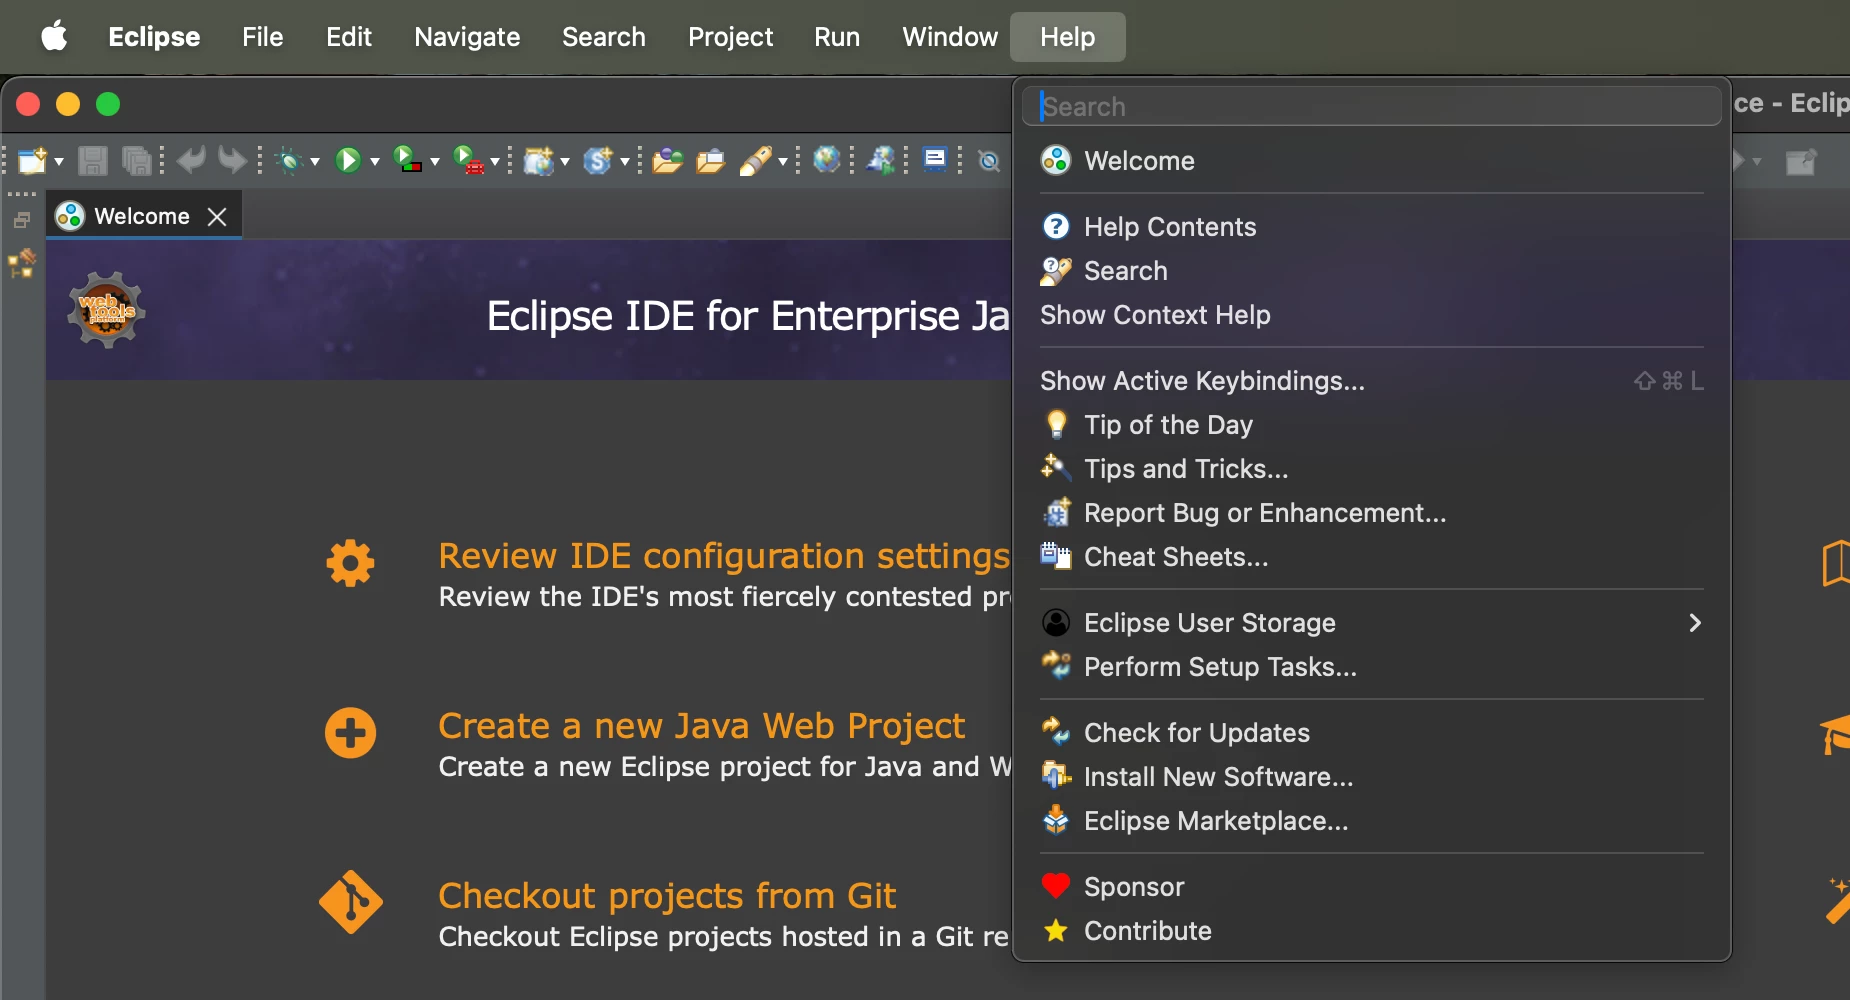Expand the Coverage dropdown arrow
1850x1000 pixels.
[x=435, y=161]
